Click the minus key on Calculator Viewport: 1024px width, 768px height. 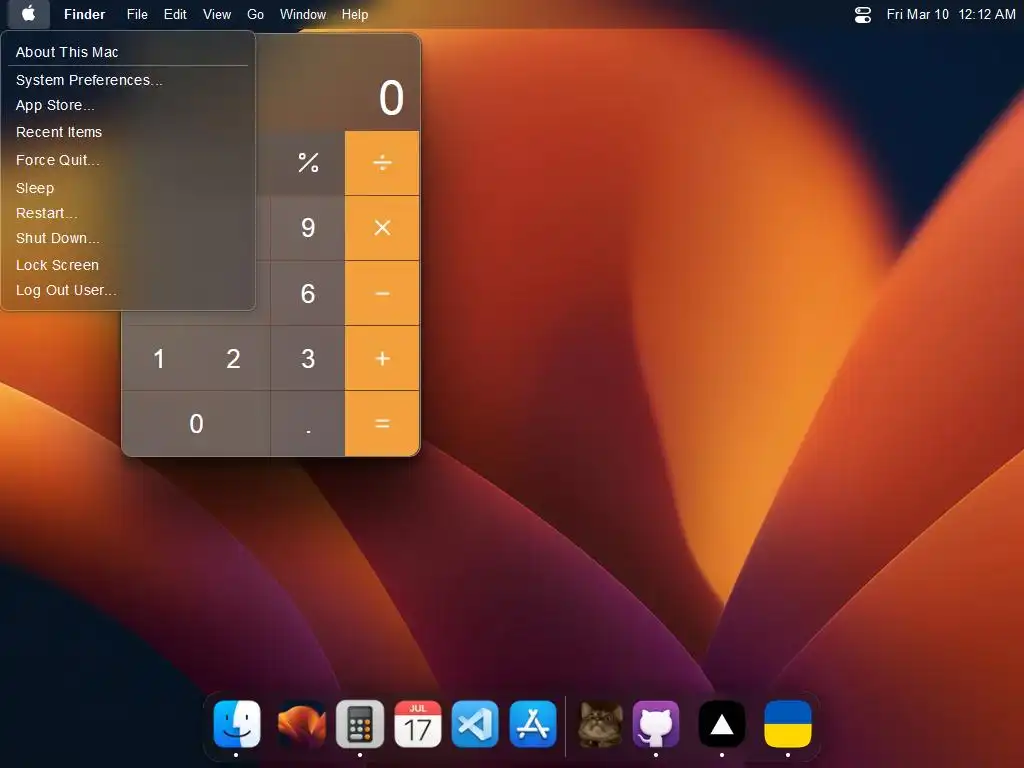click(x=382, y=293)
